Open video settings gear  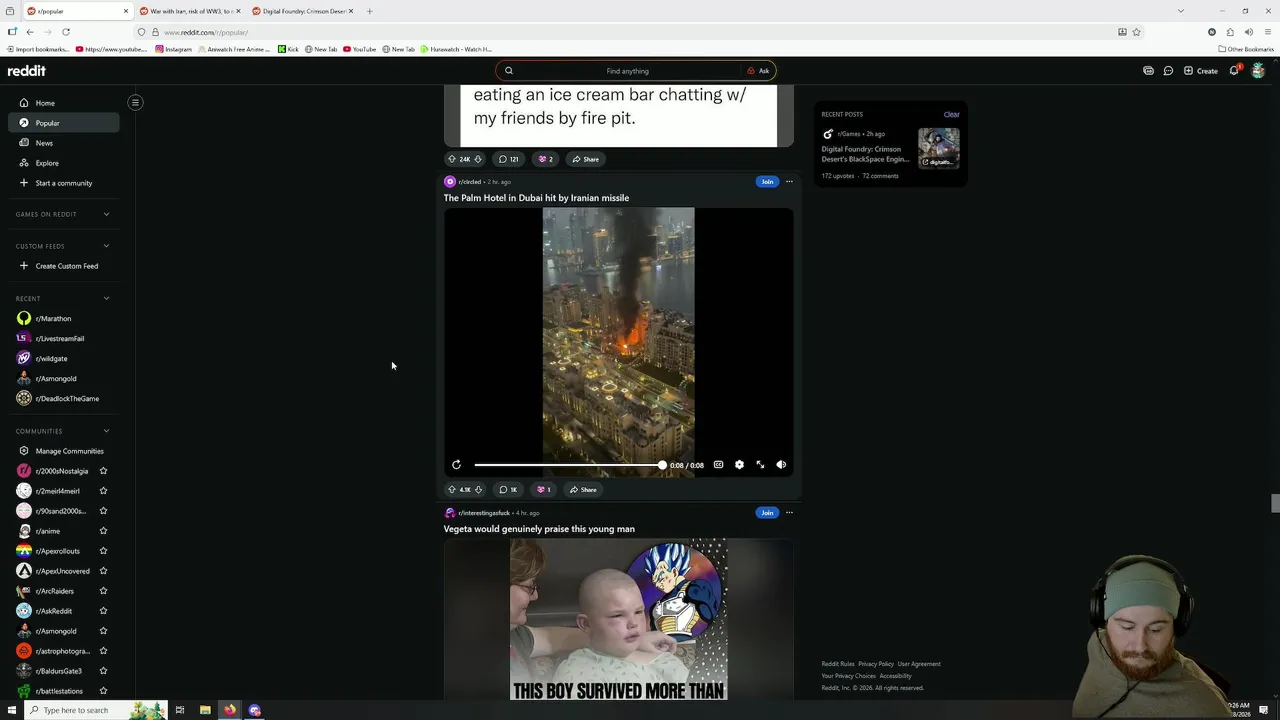(739, 465)
